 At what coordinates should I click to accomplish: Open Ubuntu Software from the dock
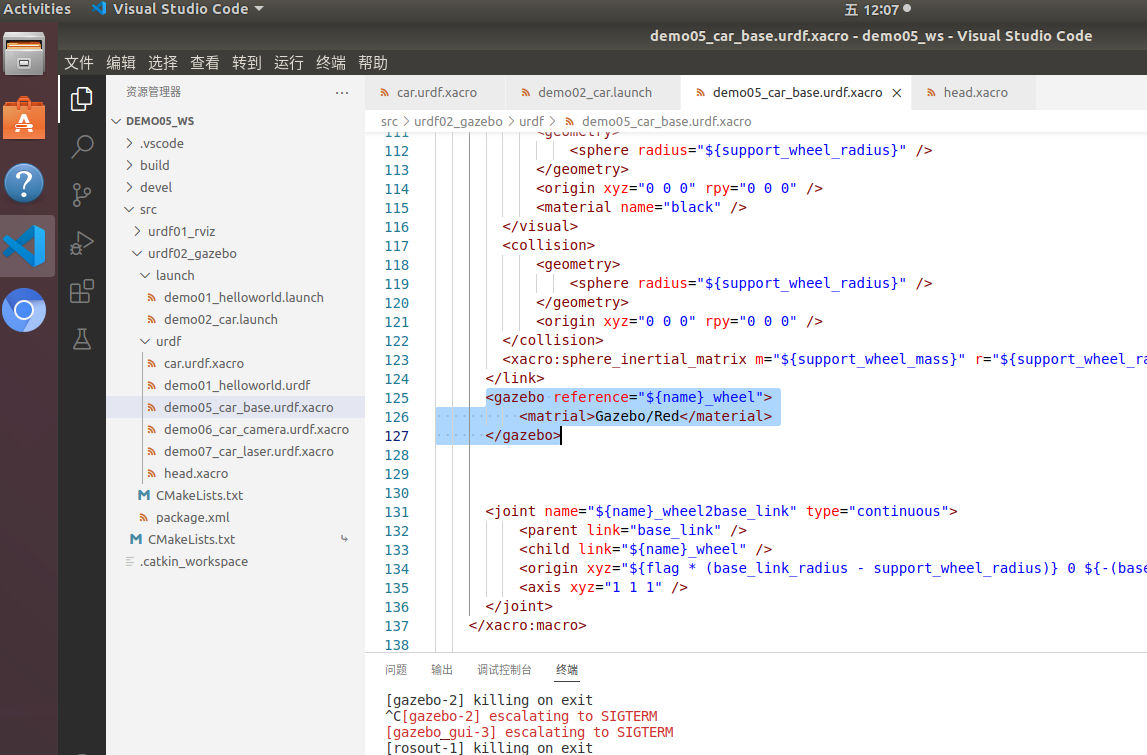(x=24, y=118)
